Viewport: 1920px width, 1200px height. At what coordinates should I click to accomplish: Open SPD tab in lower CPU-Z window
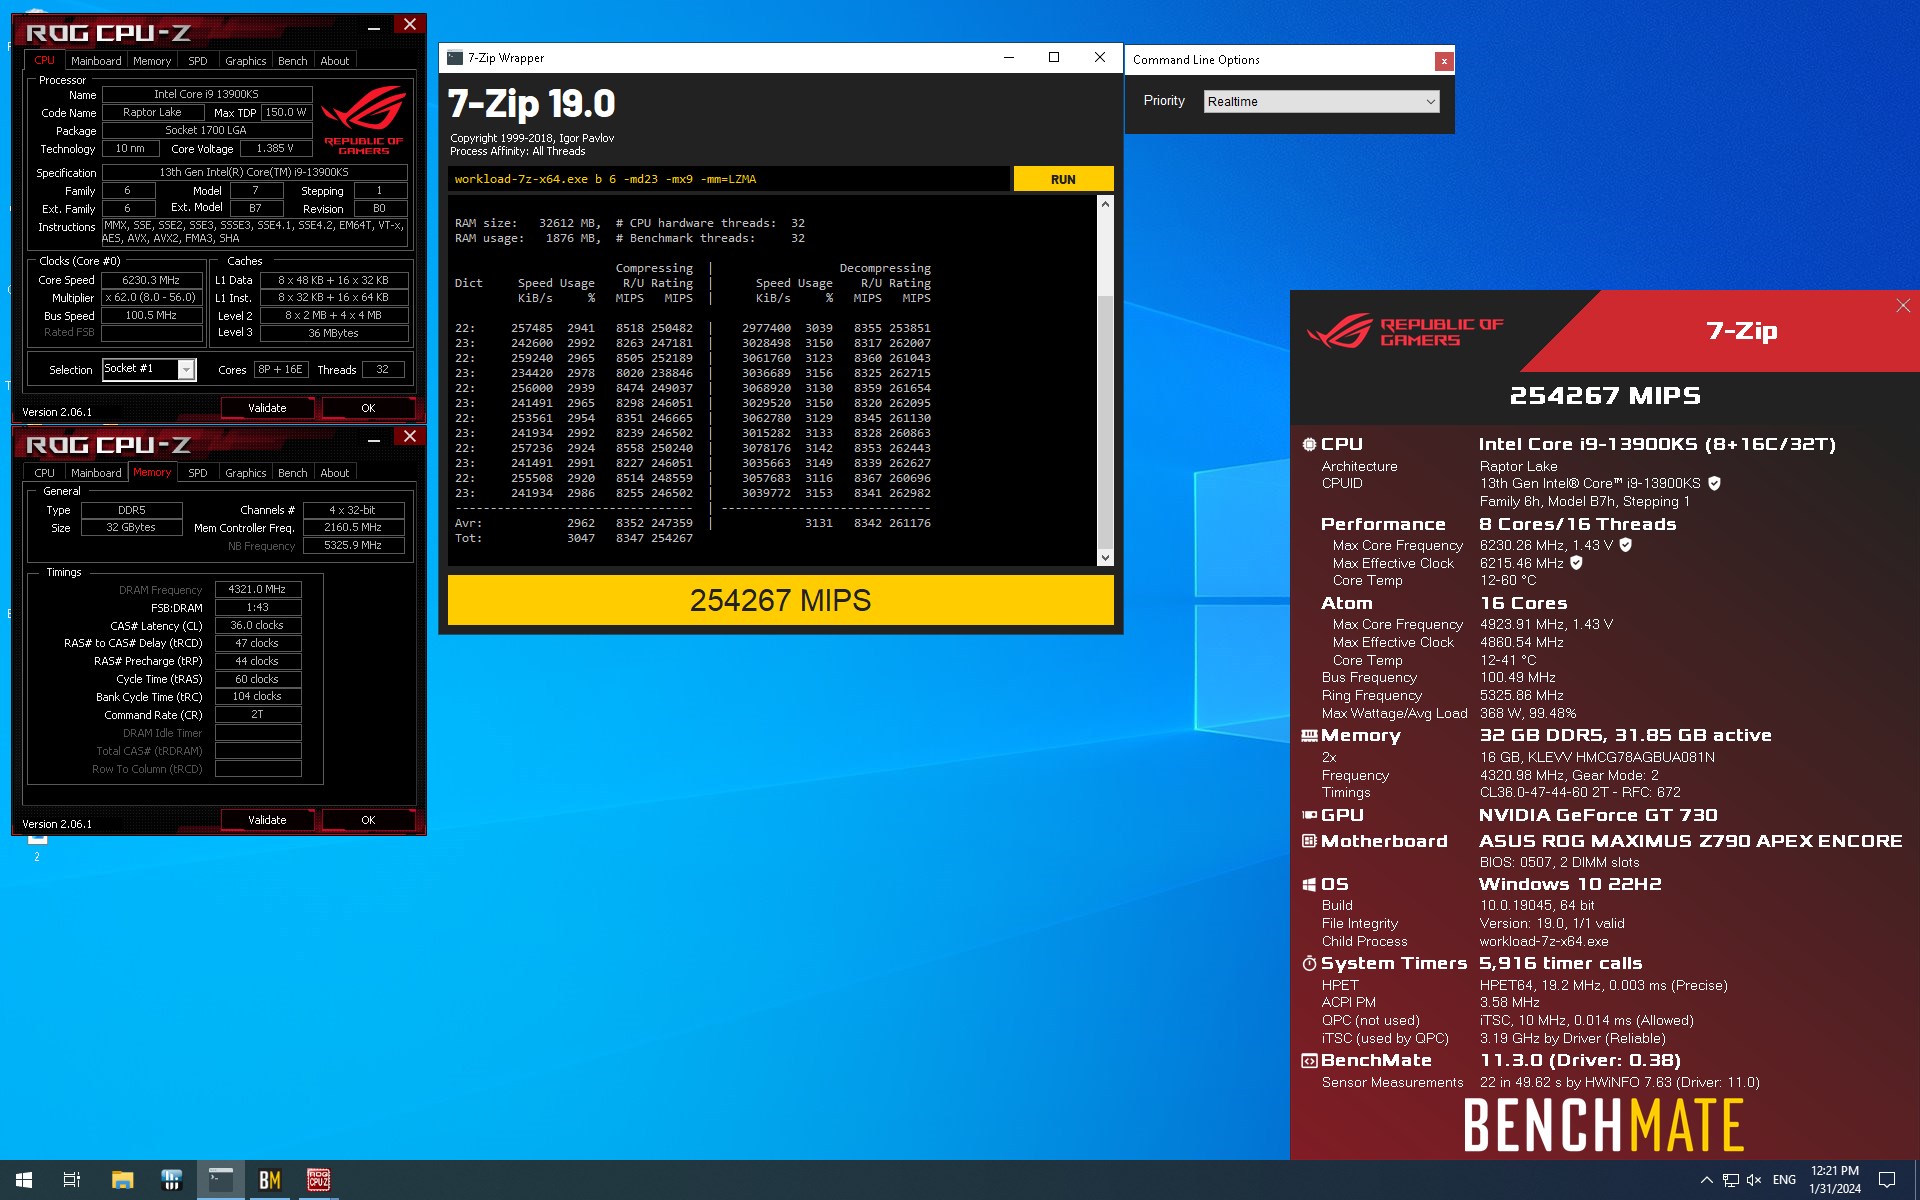click(198, 473)
